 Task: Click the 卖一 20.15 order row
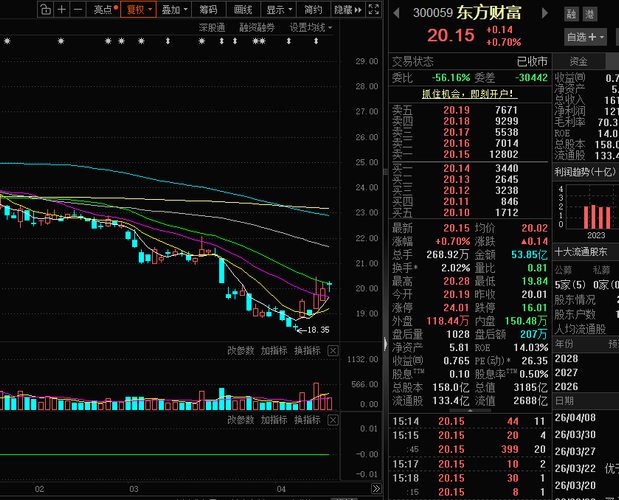[470, 154]
